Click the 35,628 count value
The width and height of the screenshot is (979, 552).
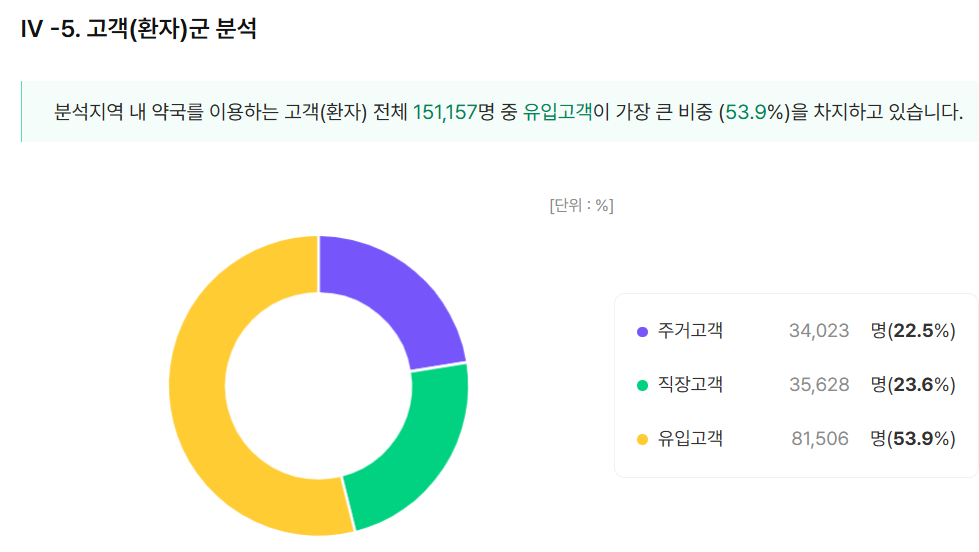tap(819, 385)
